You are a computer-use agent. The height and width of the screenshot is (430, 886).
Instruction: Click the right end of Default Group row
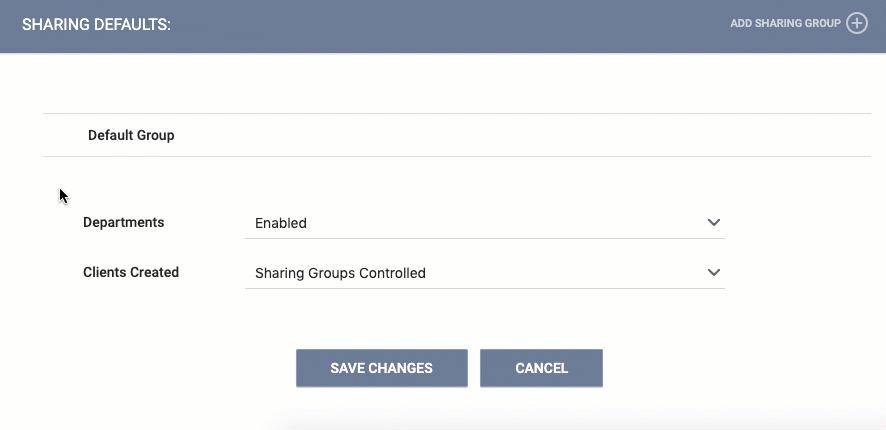click(791, 136)
